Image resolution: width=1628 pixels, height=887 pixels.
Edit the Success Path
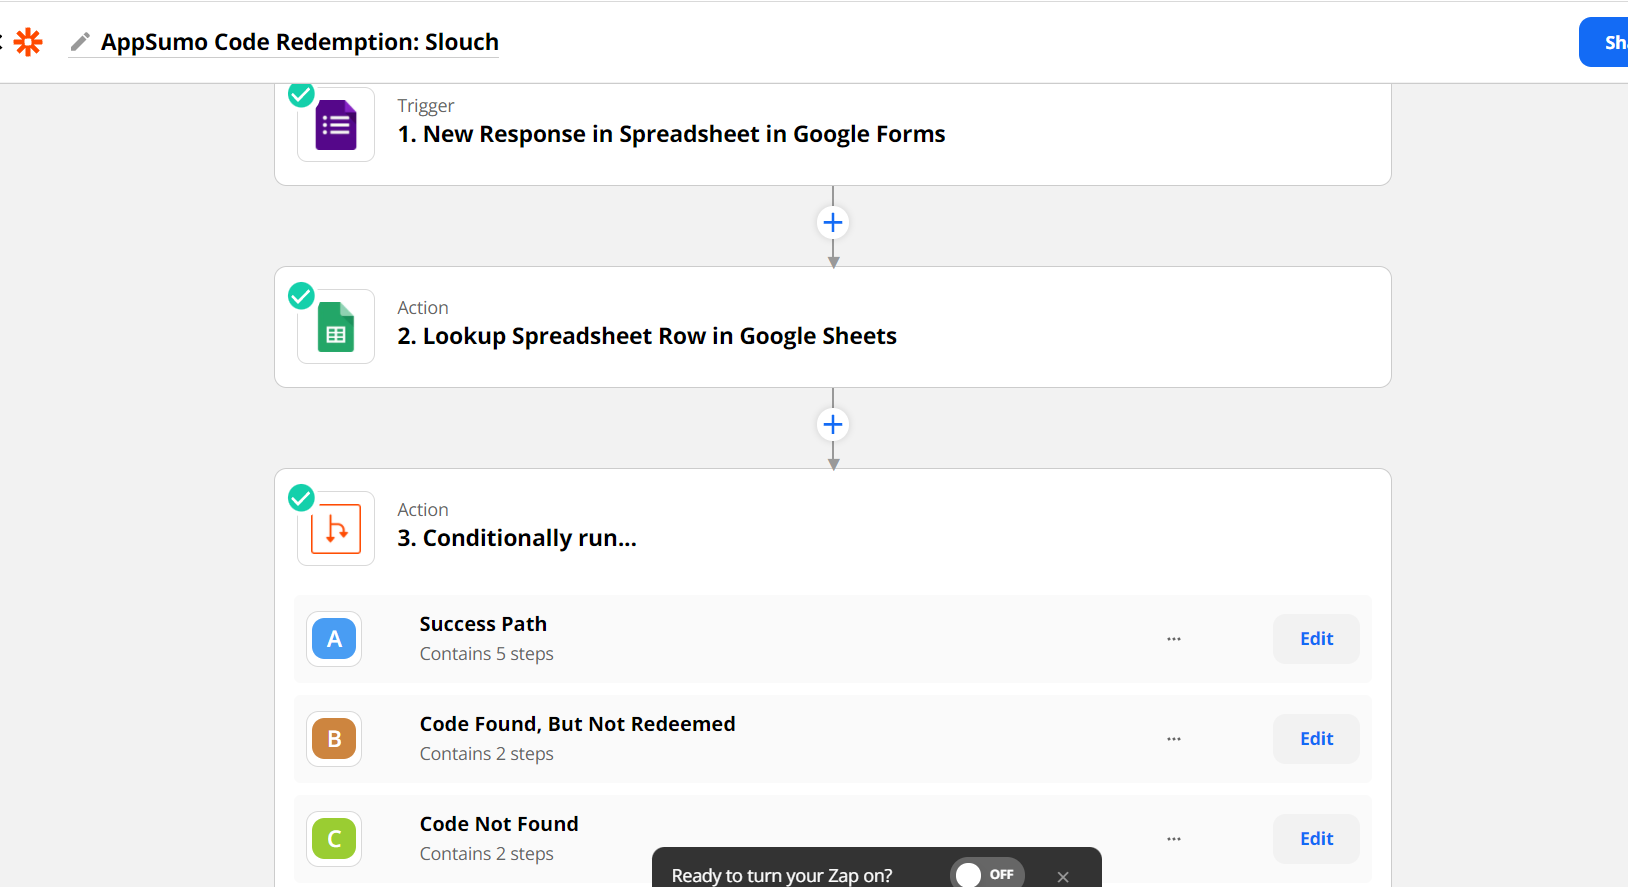[x=1316, y=639]
